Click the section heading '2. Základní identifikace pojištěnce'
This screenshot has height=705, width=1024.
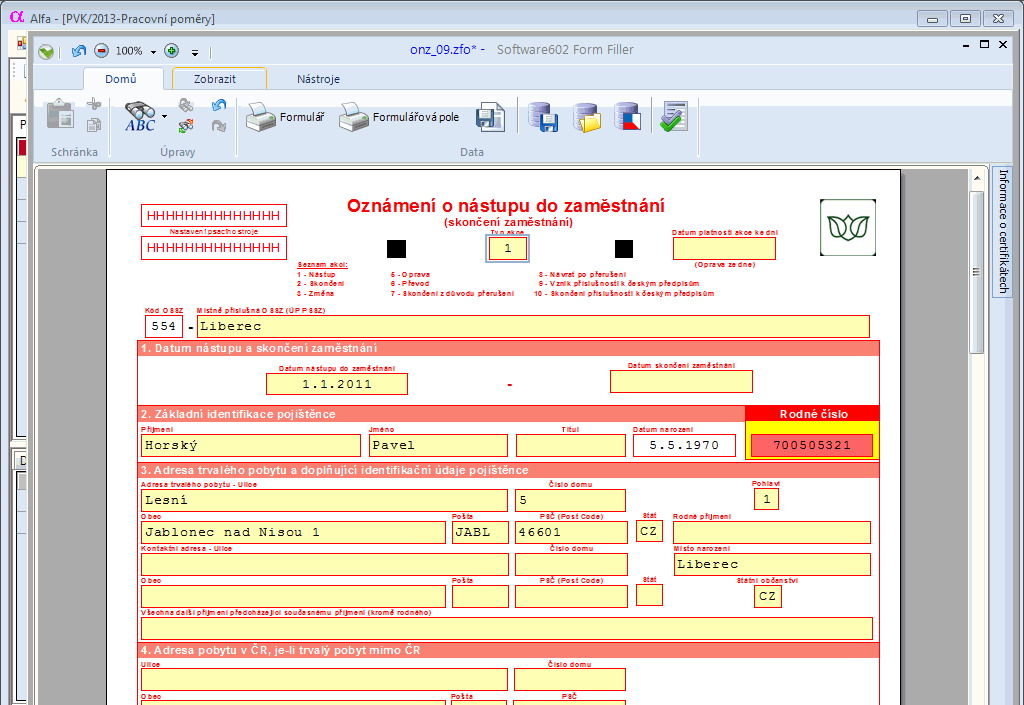point(238,415)
